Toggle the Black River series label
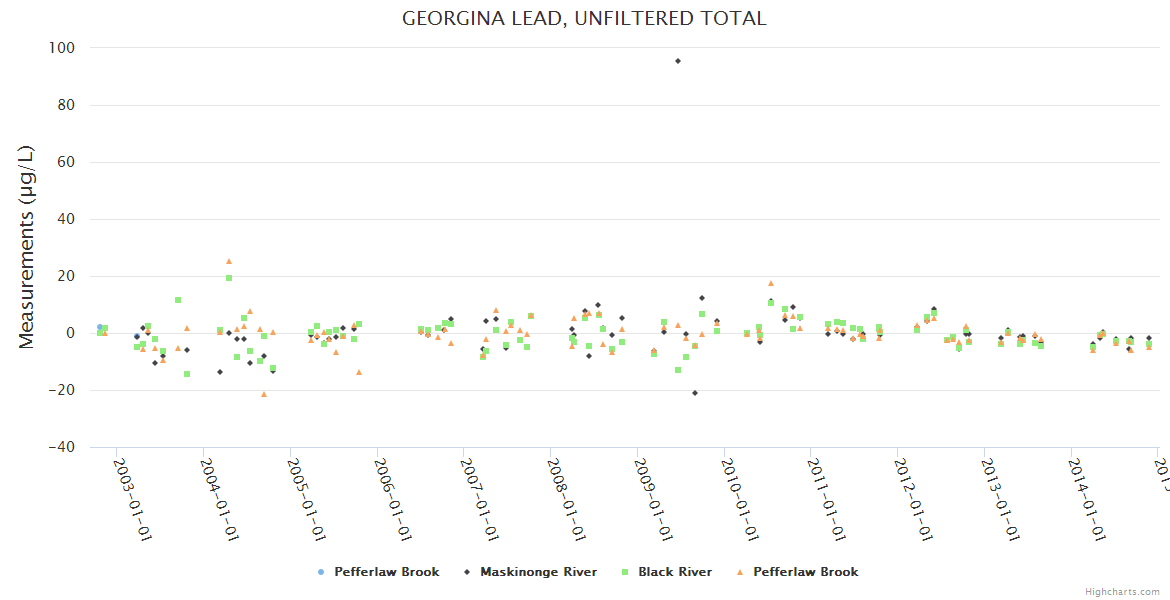This screenshot has width=1170, height=600. coord(675,572)
